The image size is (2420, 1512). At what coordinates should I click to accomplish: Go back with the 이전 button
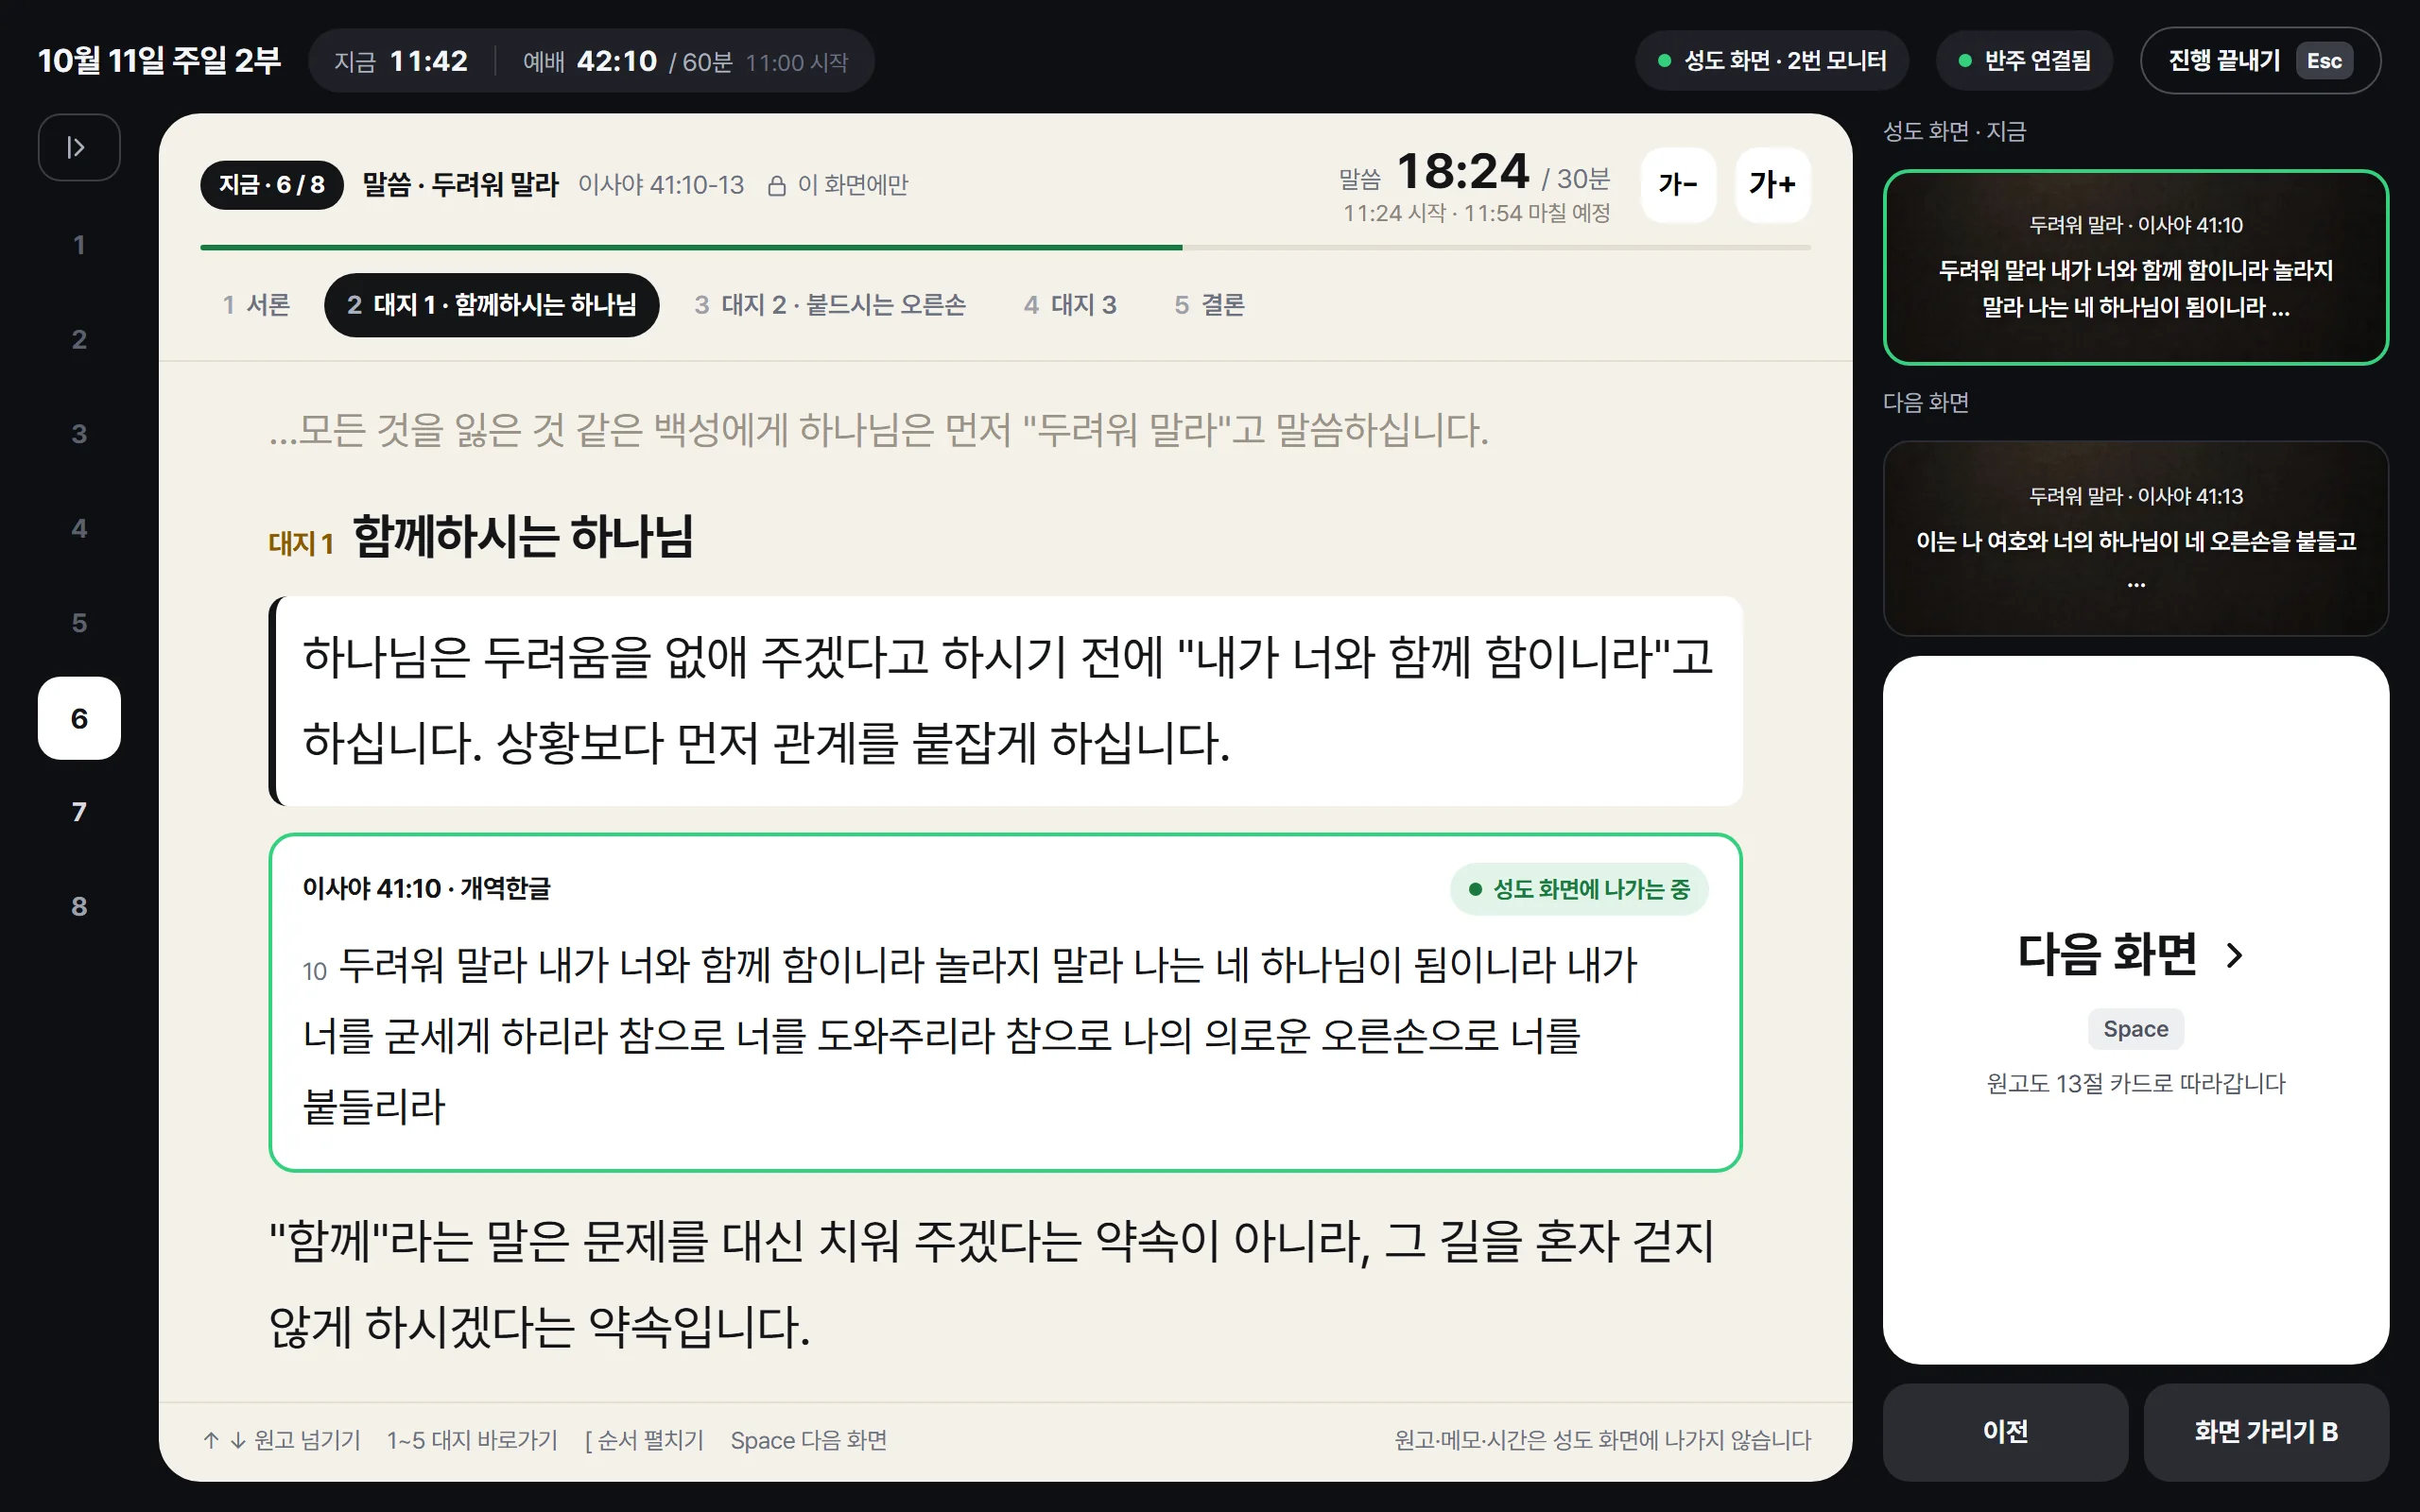2005,1432
